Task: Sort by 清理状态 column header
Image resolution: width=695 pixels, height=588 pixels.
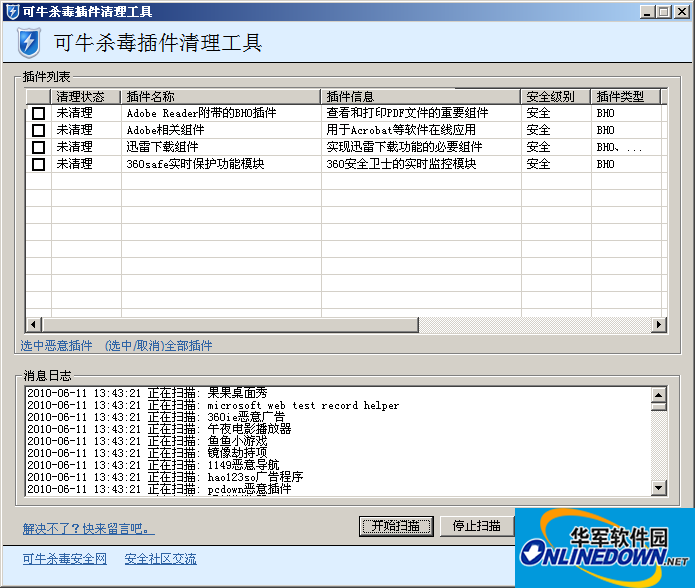Action: coord(86,97)
